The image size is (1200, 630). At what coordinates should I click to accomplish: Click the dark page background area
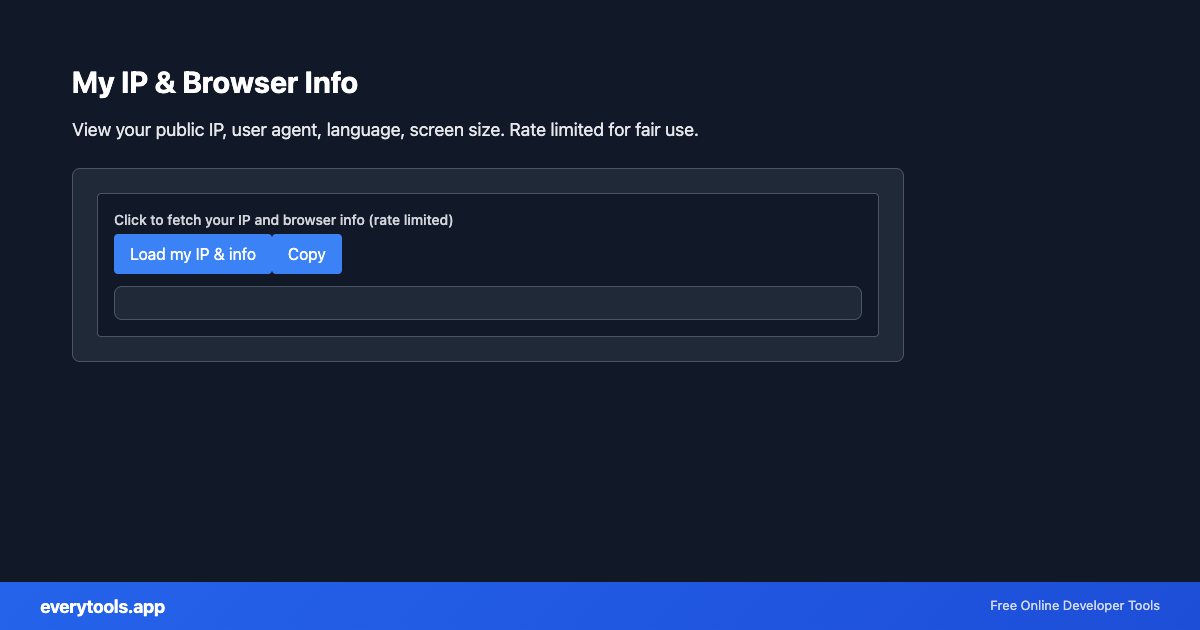[600, 470]
